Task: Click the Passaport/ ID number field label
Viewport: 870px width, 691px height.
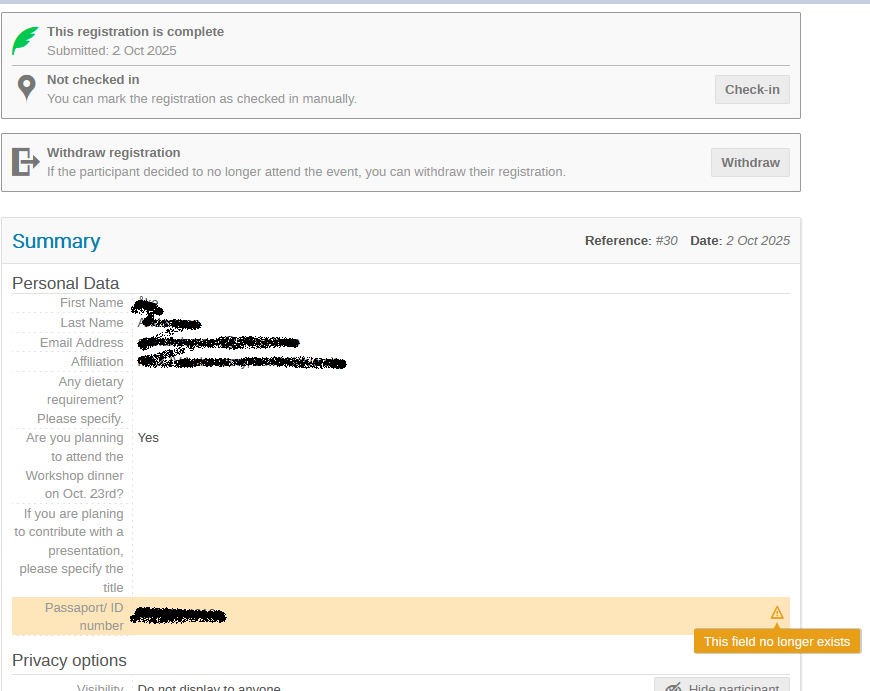Action: 84,616
